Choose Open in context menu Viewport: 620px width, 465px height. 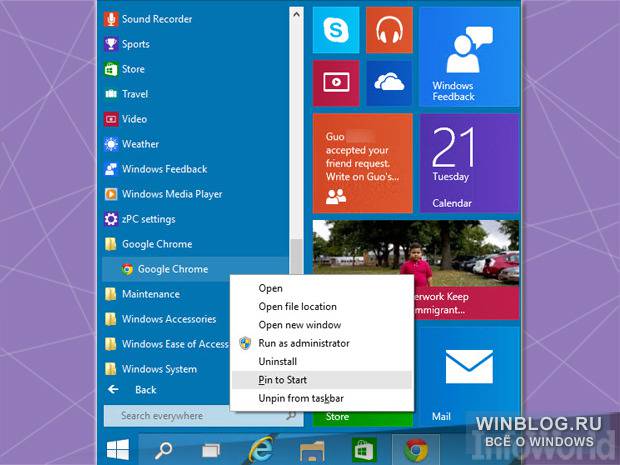(x=321, y=288)
